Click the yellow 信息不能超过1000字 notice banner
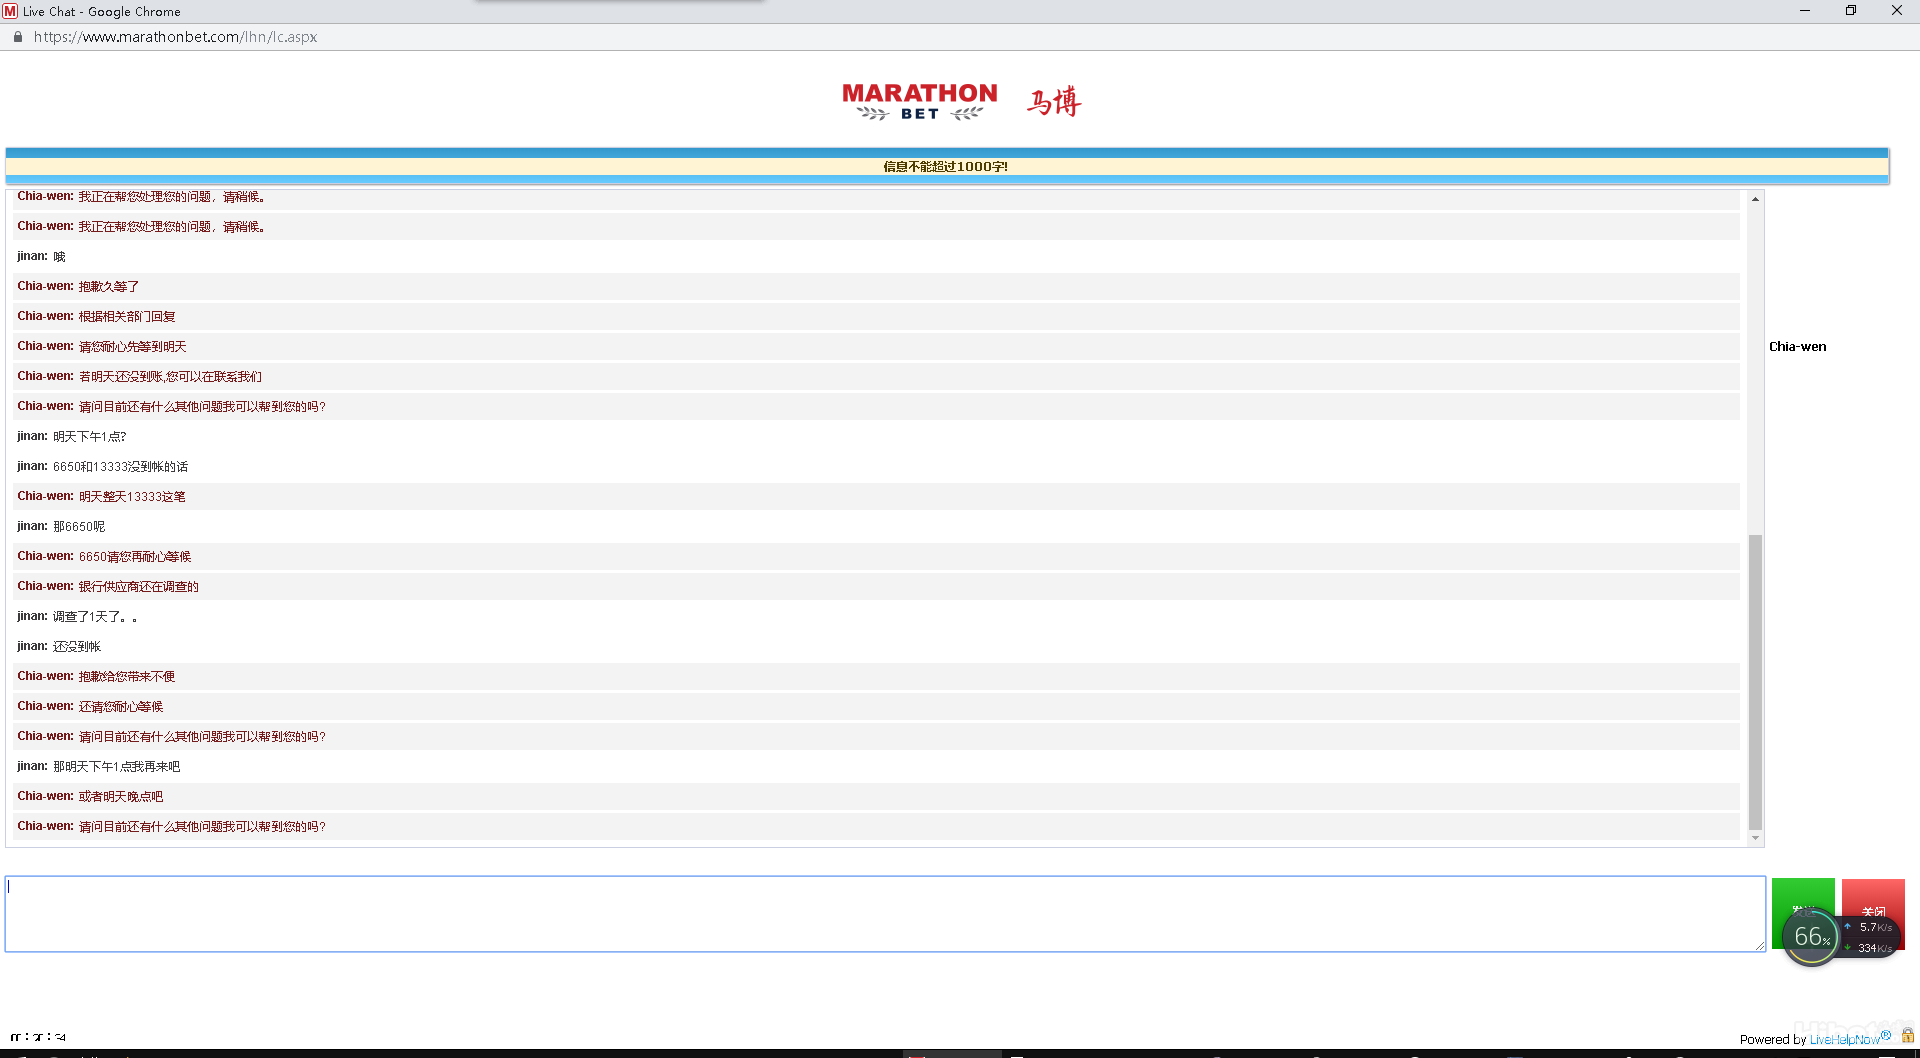The width and height of the screenshot is (1920, 1058). tap(945, 167)
